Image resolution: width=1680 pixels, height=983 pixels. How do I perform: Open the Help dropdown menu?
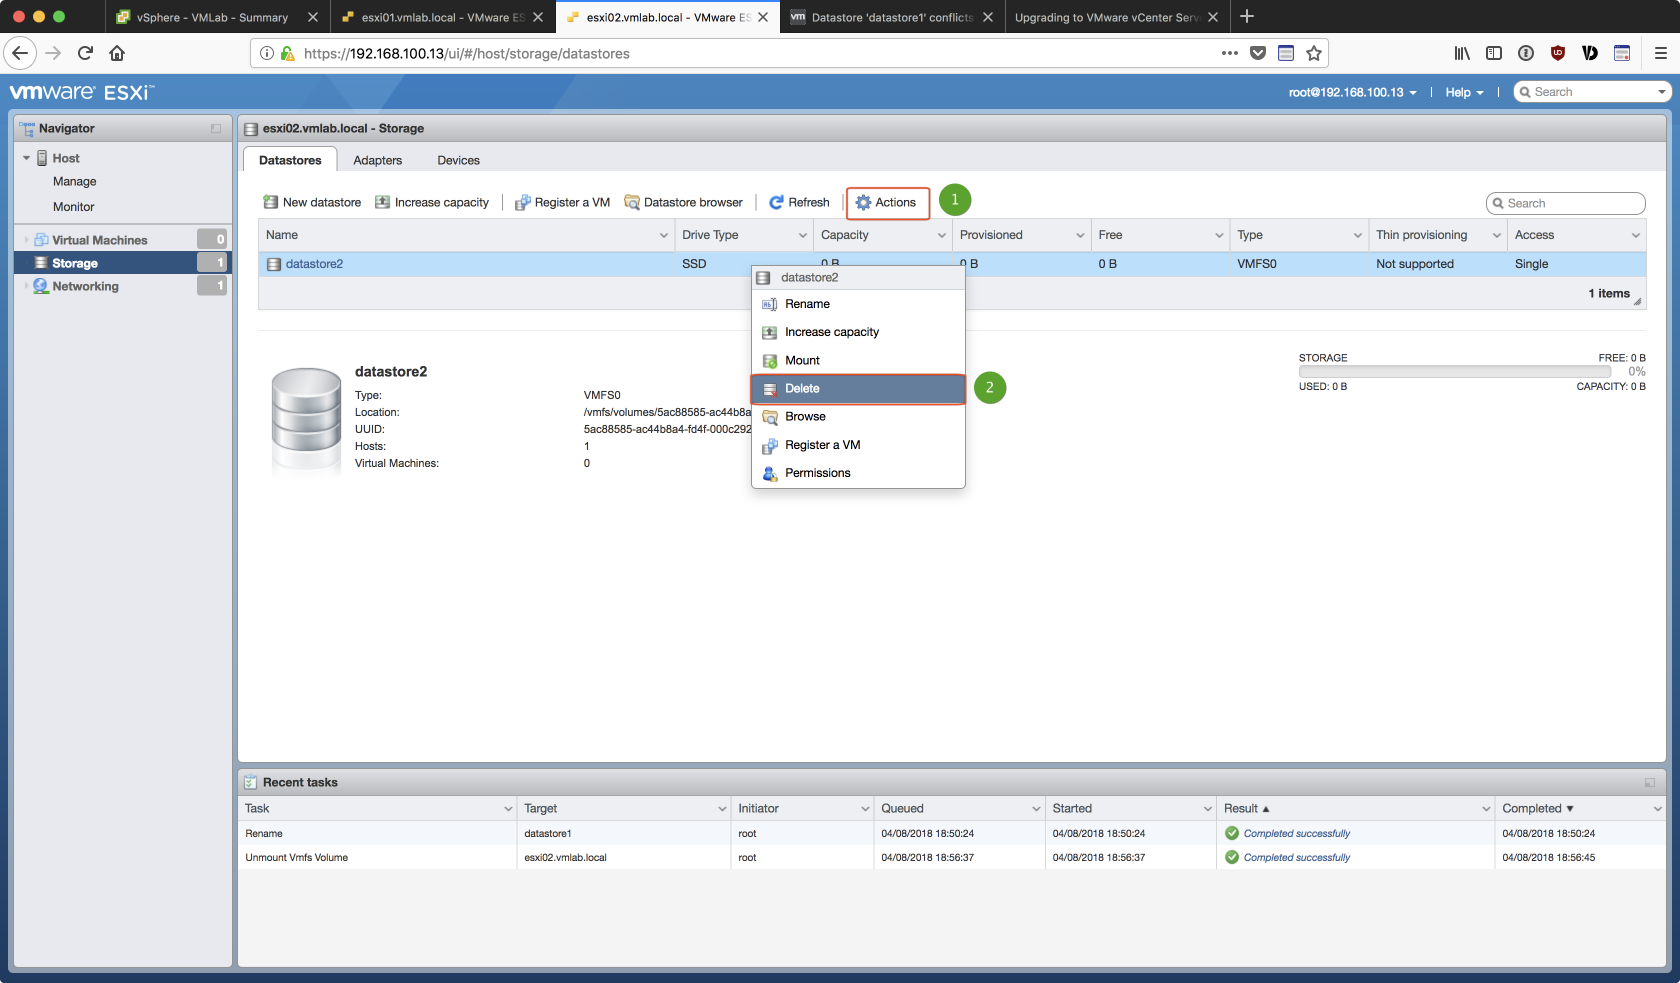click(1464, 92)
